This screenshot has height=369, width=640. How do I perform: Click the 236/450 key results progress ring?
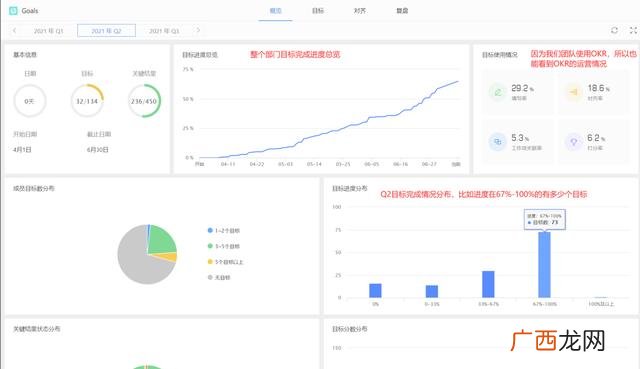[144, 101]
